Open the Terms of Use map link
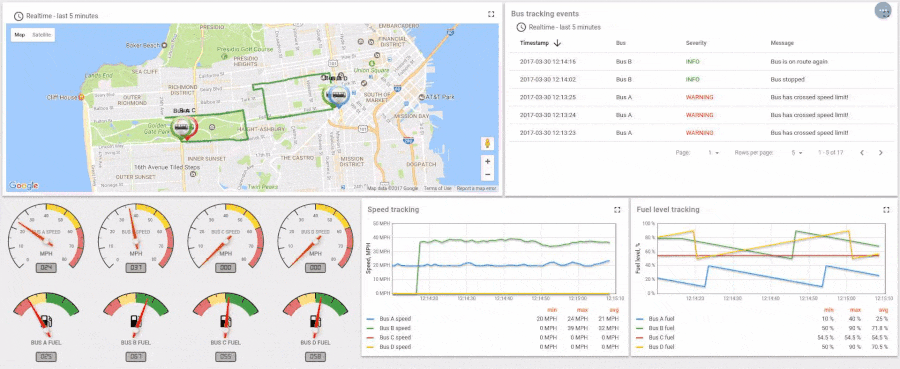This screenshot has width=900, height=369. click(437, 188)
